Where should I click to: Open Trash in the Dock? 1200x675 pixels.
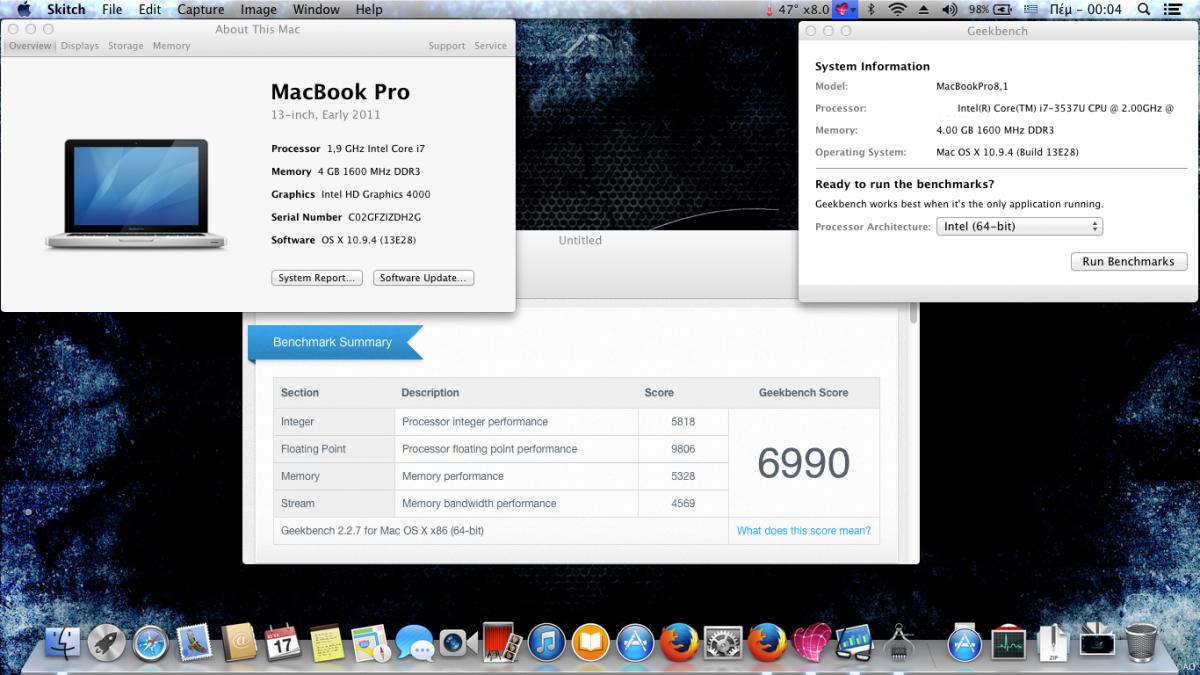pos(1140,642)
